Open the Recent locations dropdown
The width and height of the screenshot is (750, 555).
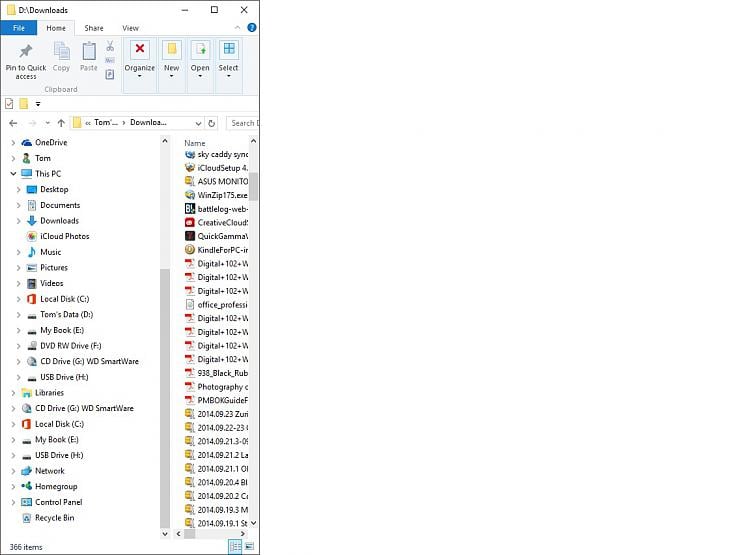click(47, 123)
